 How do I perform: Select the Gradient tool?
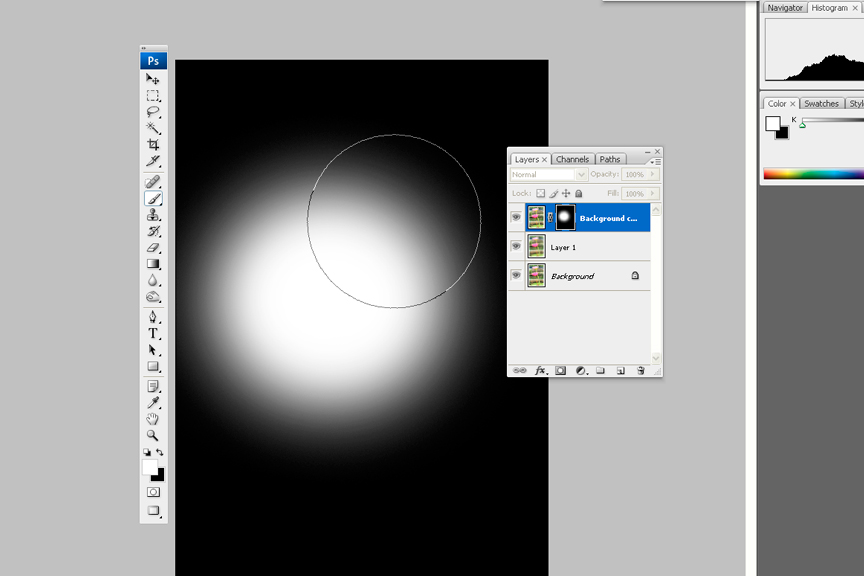click(153, 264)
